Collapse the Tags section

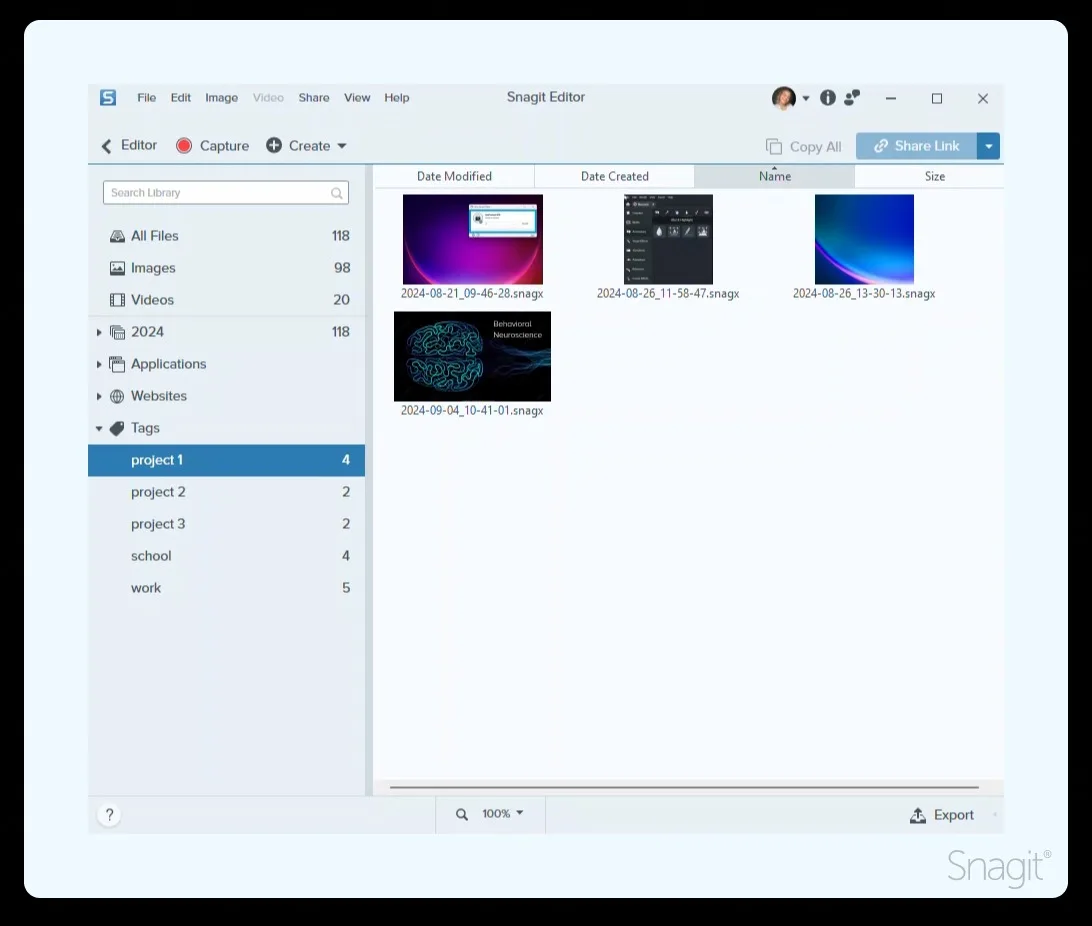pos(99,428)
